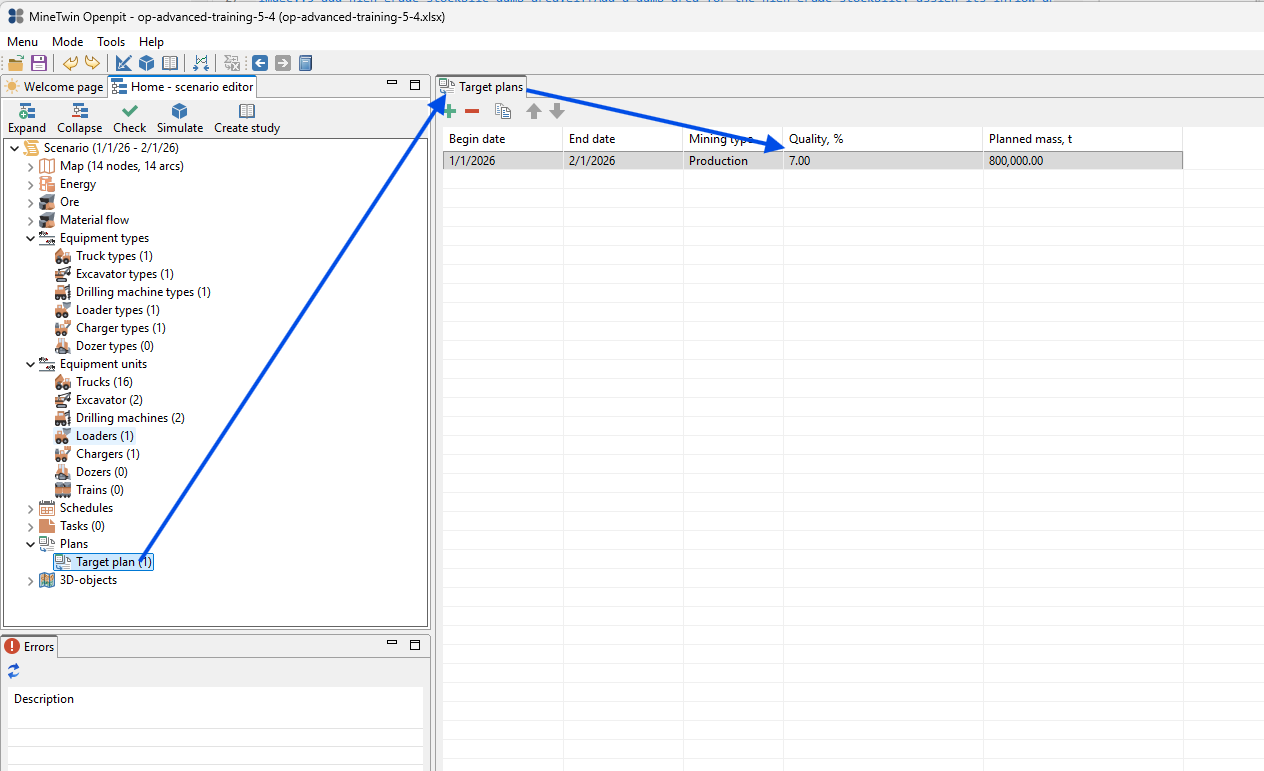Expand the Energy node
The height and width of the screenshot is (771, 1264).
coord(30,184)
